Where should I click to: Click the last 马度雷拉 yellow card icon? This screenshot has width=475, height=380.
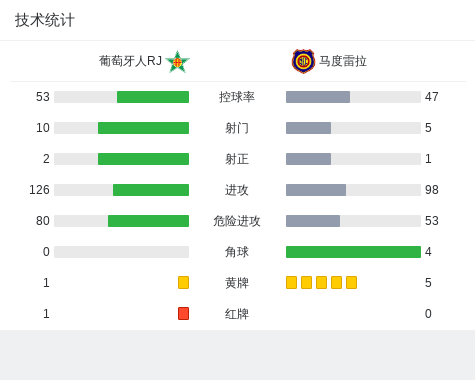coord(351,282)
